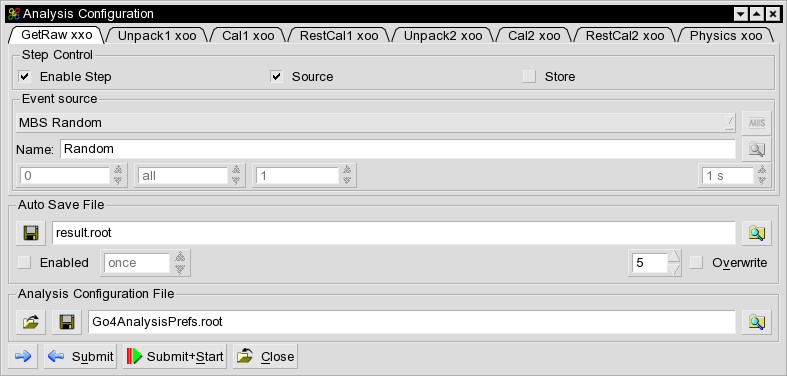Screen dimensions: 787x376
Task: Click the magnifier button next to Name field
Action: click(756, 149)
